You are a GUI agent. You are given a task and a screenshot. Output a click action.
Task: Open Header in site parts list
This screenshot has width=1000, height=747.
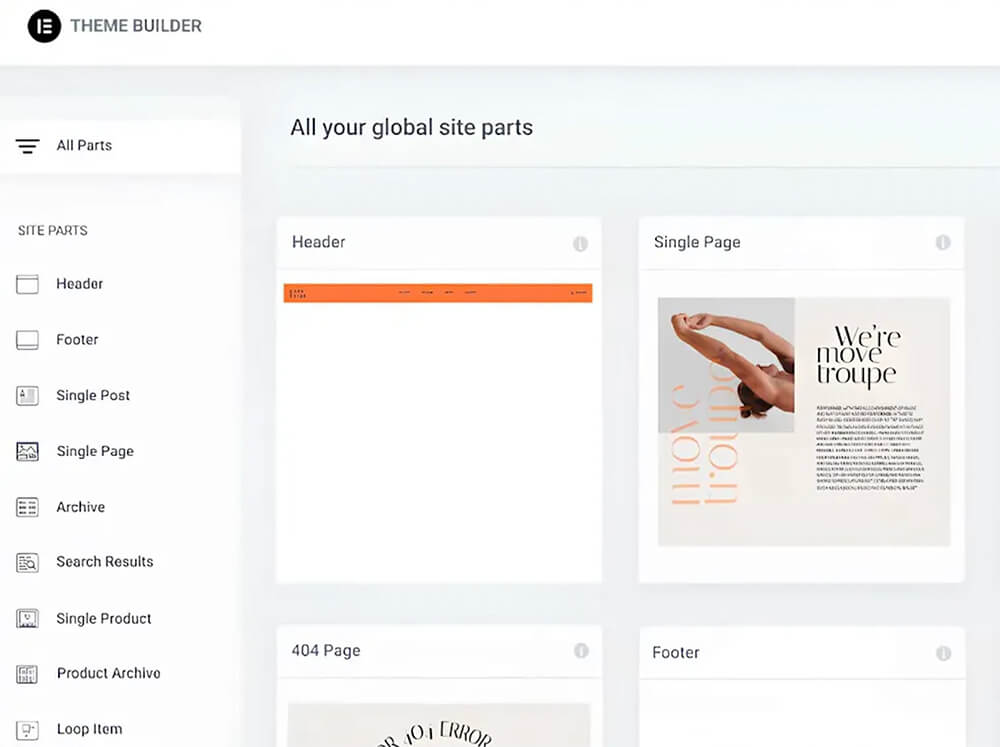tap(80, 284)
